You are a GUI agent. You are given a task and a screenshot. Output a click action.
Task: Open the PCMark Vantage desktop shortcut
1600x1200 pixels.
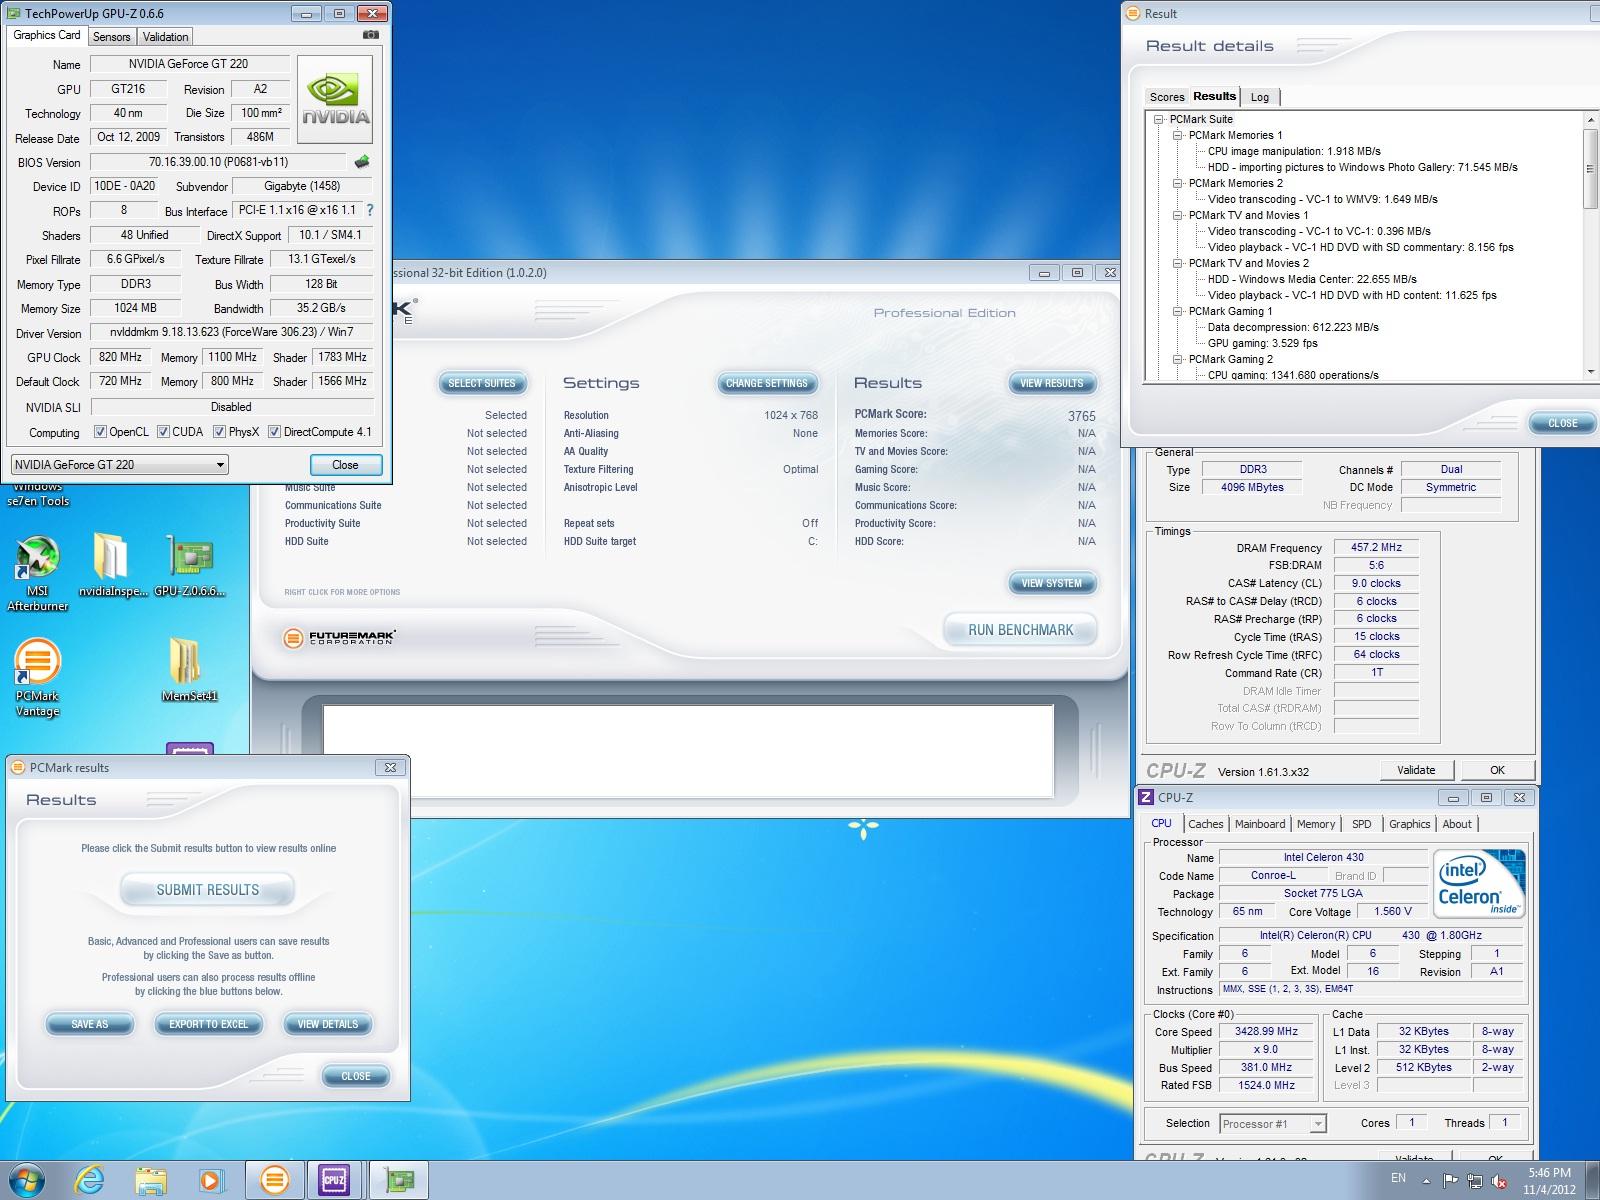(x=38, y=678)
